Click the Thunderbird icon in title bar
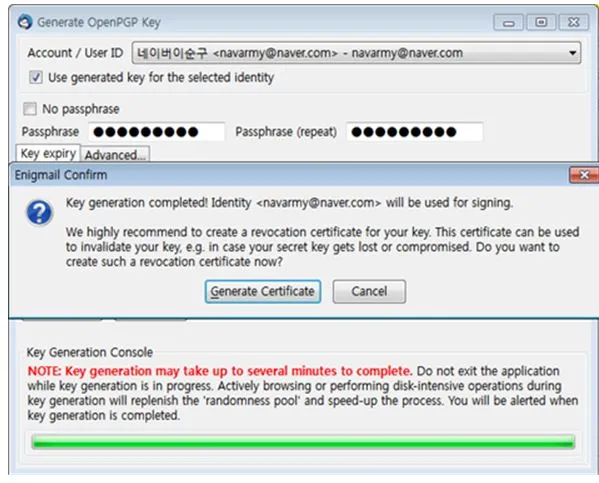The image size is (599, 483). (x=25, y=22)
